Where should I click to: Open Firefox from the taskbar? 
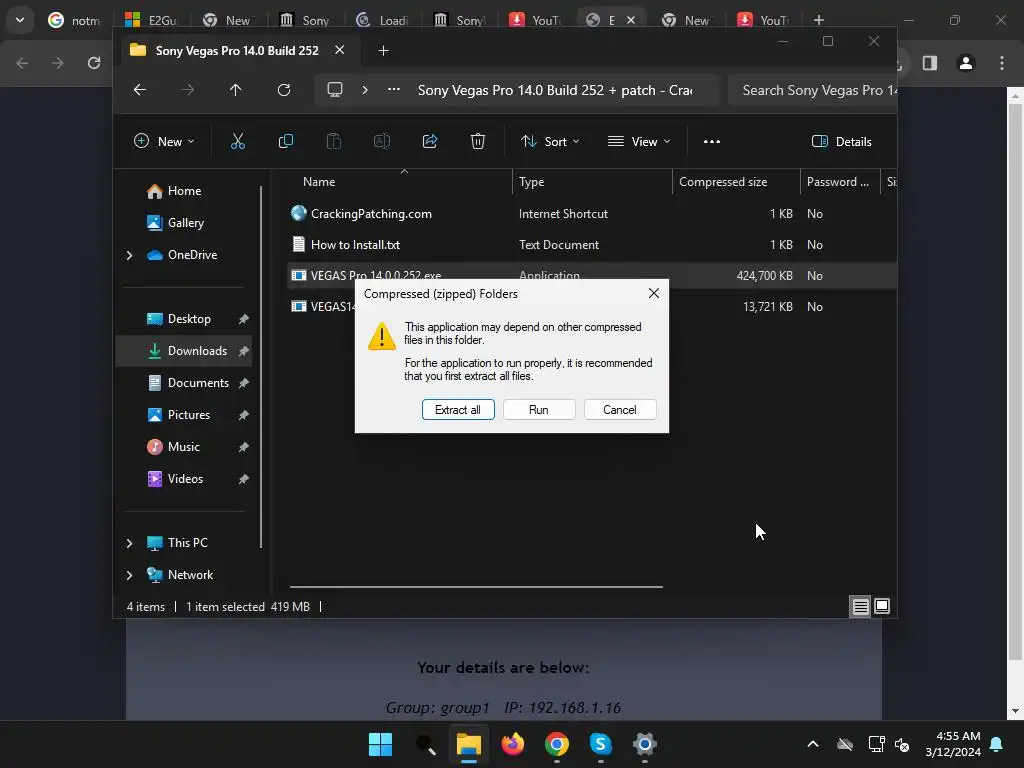point(513,744)
